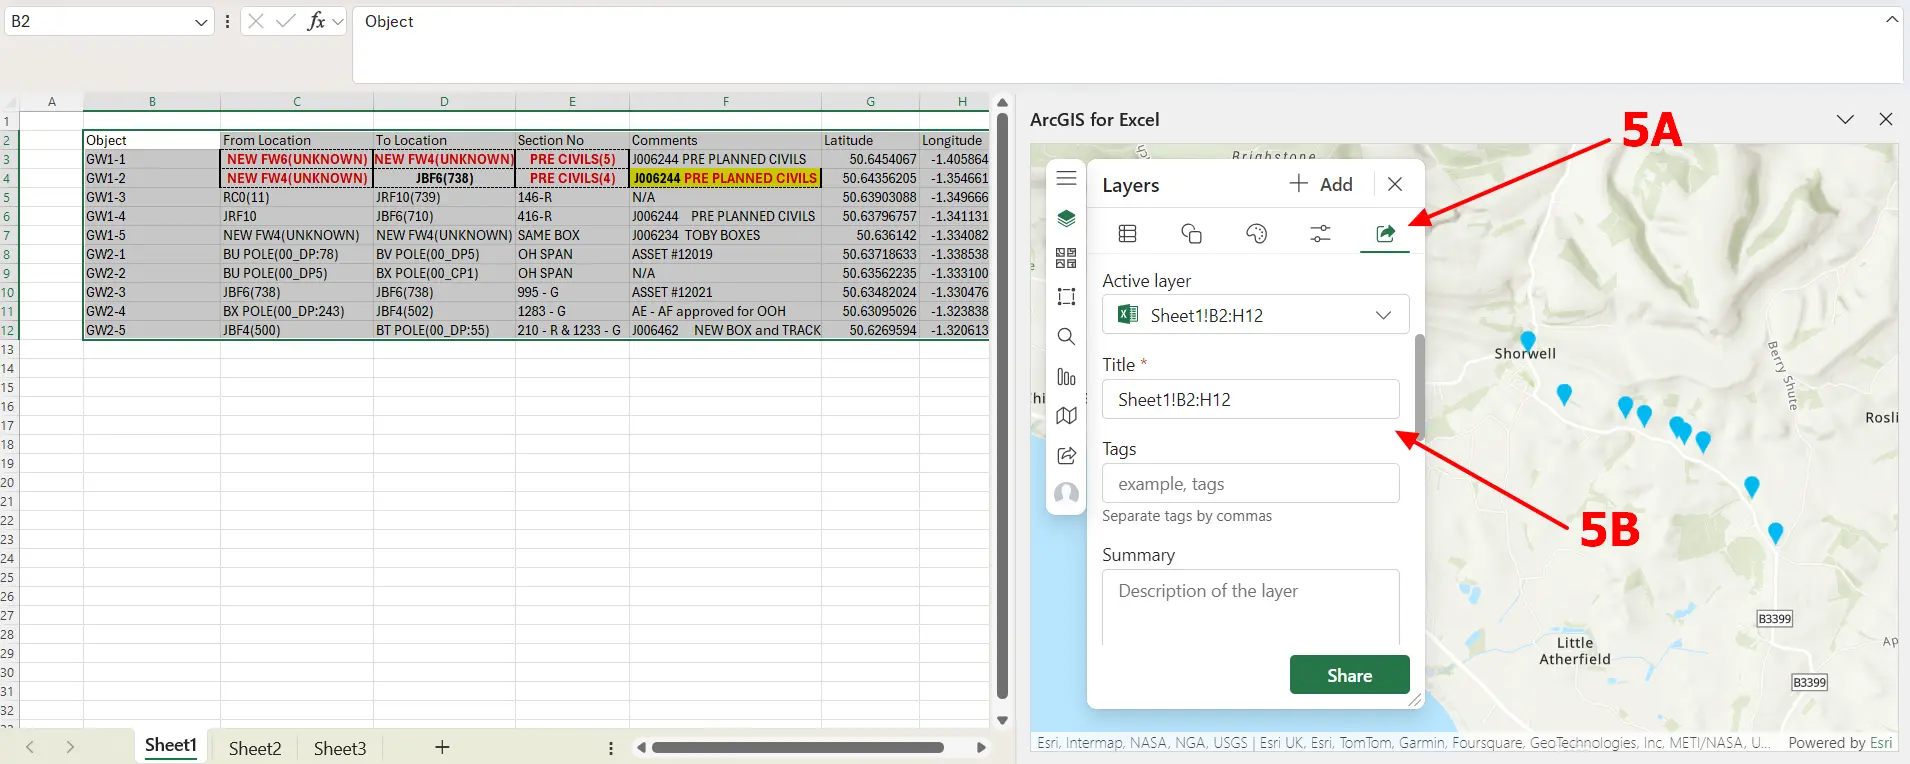Switch to Sheet3 tab
This screenshot has height=764, width=1910.
point(340,748)
